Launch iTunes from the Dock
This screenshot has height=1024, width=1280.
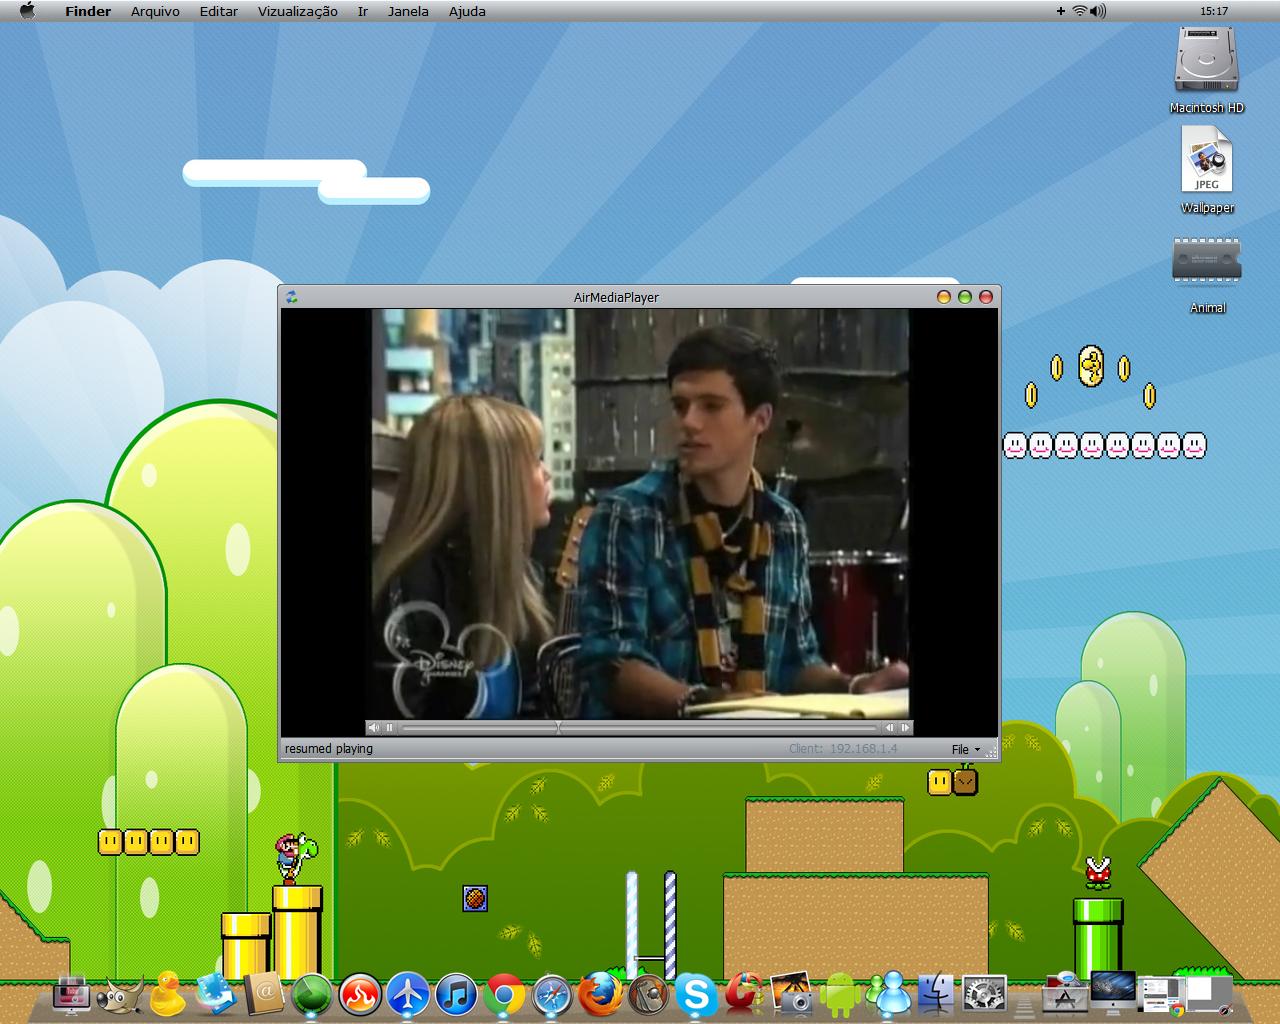pos(456,996)
